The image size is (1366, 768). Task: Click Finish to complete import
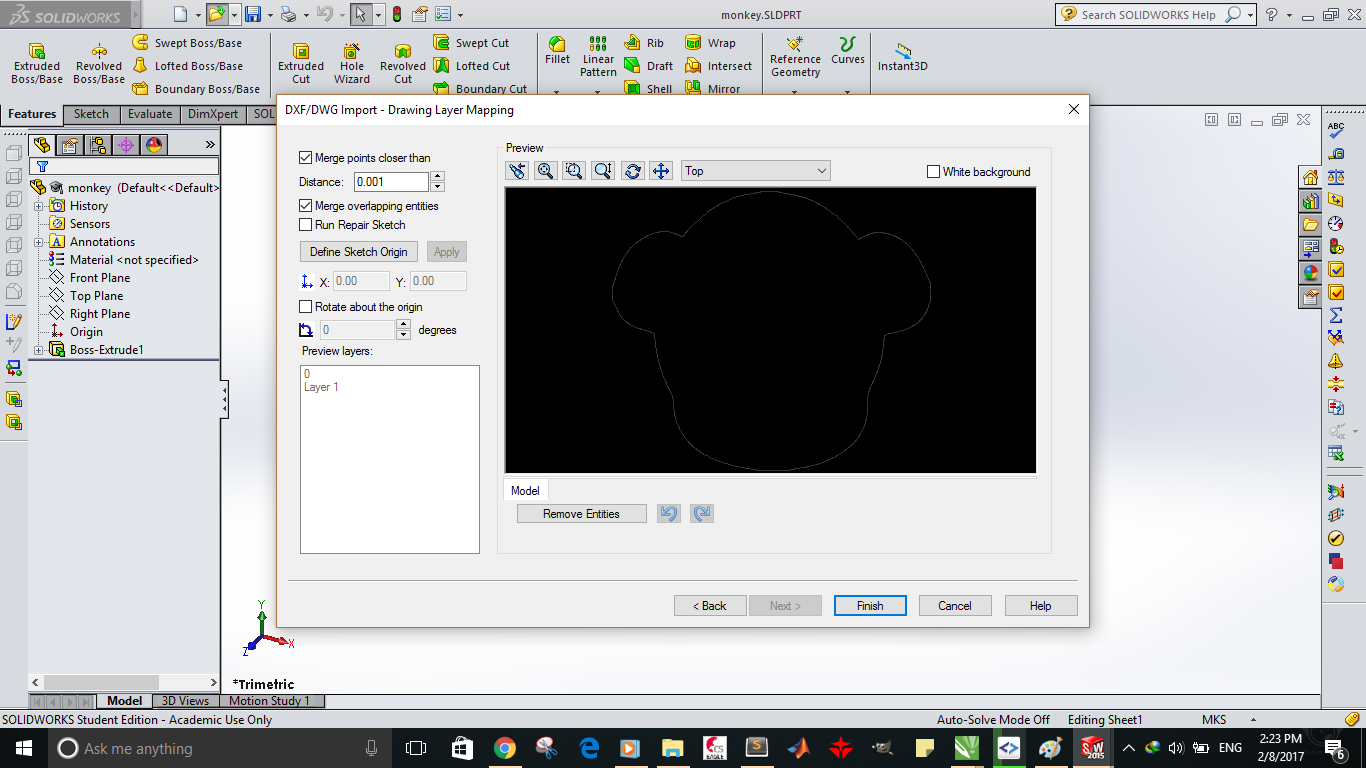point(870,606)
